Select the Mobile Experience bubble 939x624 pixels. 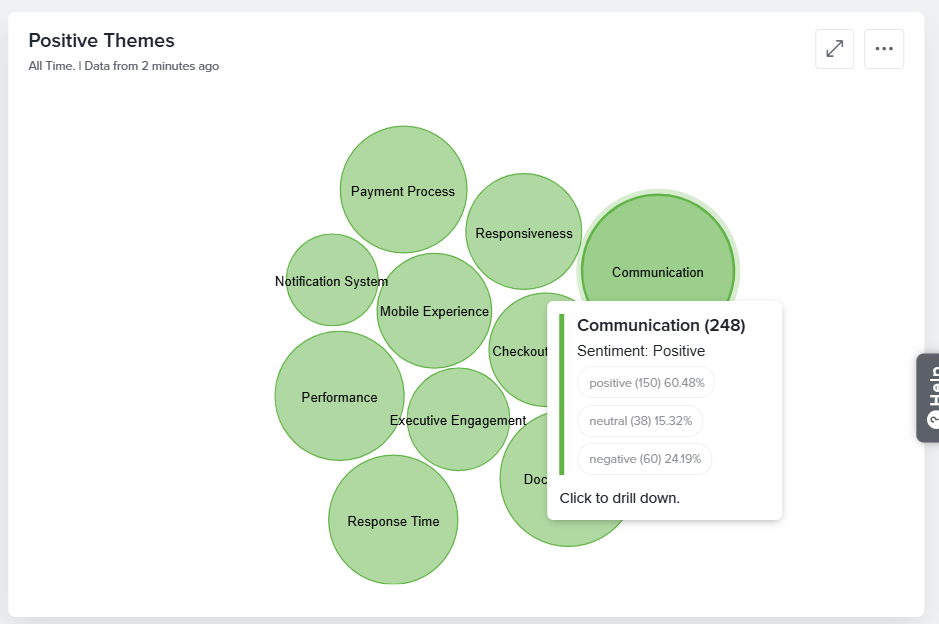434,311
